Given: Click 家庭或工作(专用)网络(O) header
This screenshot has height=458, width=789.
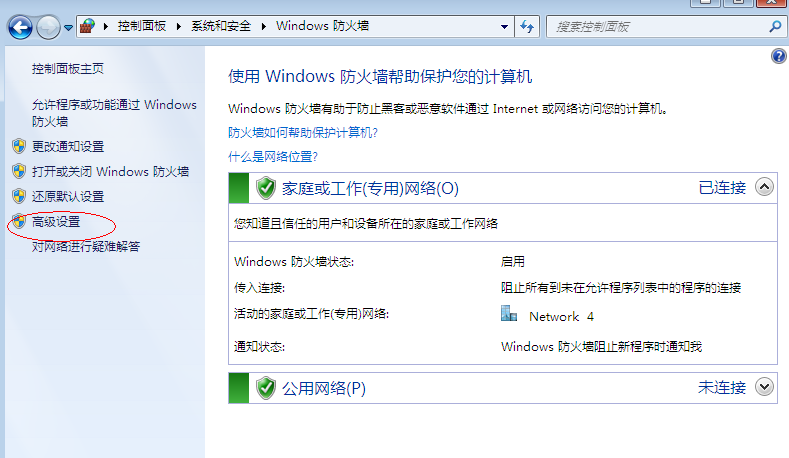Looking at the screenshot, I should (370, 188).
